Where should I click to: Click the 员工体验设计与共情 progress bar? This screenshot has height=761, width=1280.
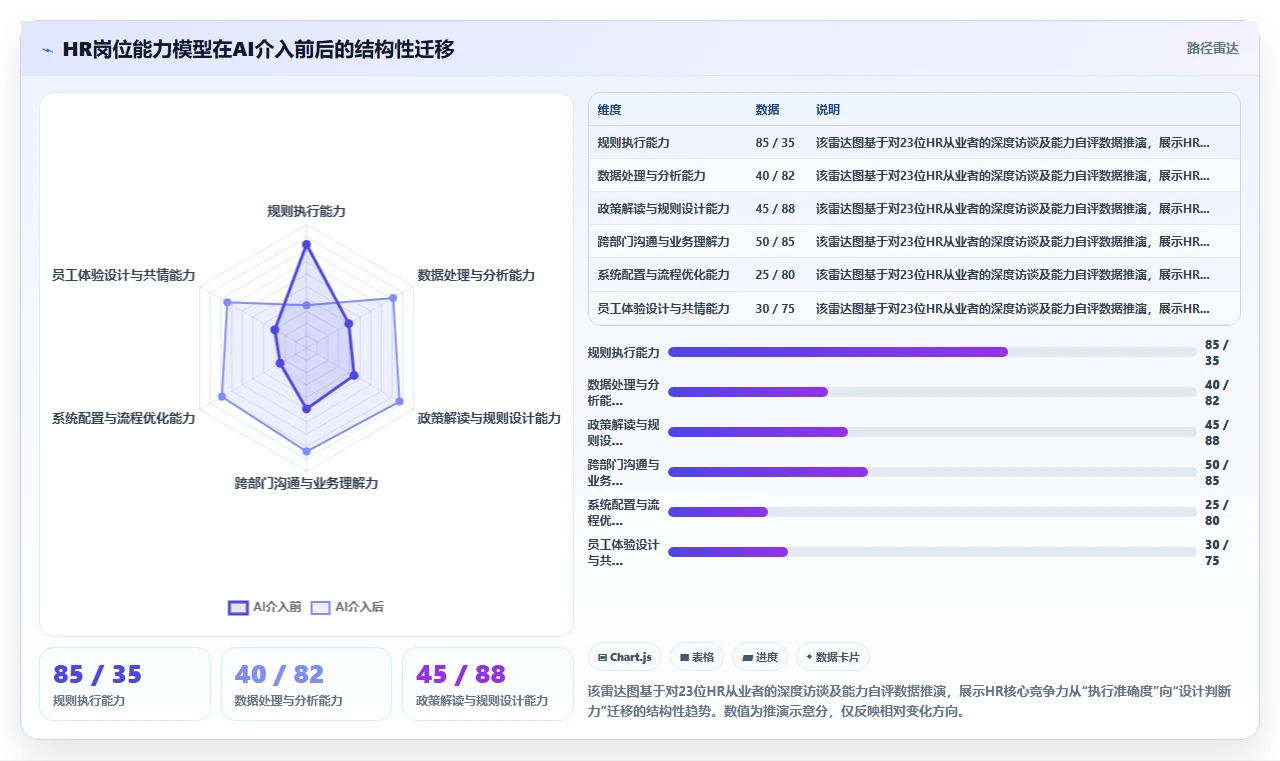point(932,552)
